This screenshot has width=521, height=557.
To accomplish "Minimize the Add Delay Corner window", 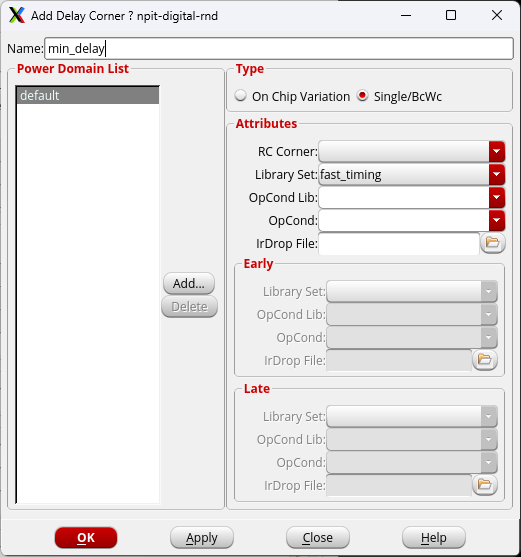I will point(406,15).
